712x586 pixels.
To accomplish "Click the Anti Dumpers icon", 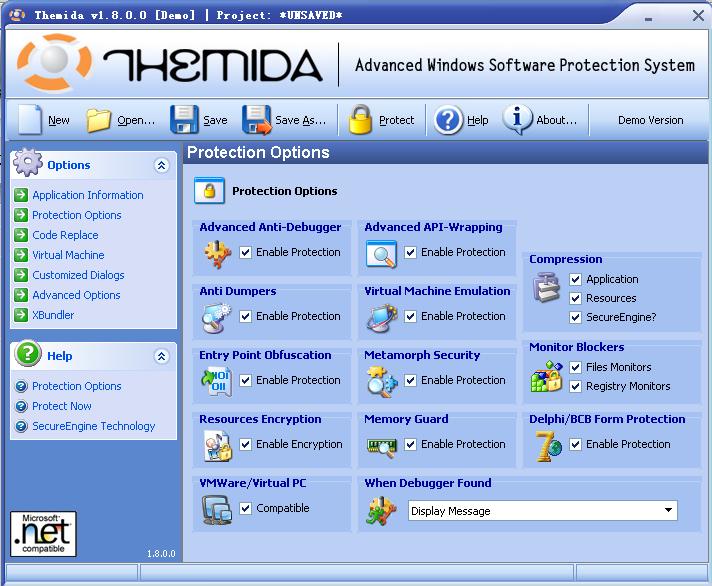I will 217,318.
